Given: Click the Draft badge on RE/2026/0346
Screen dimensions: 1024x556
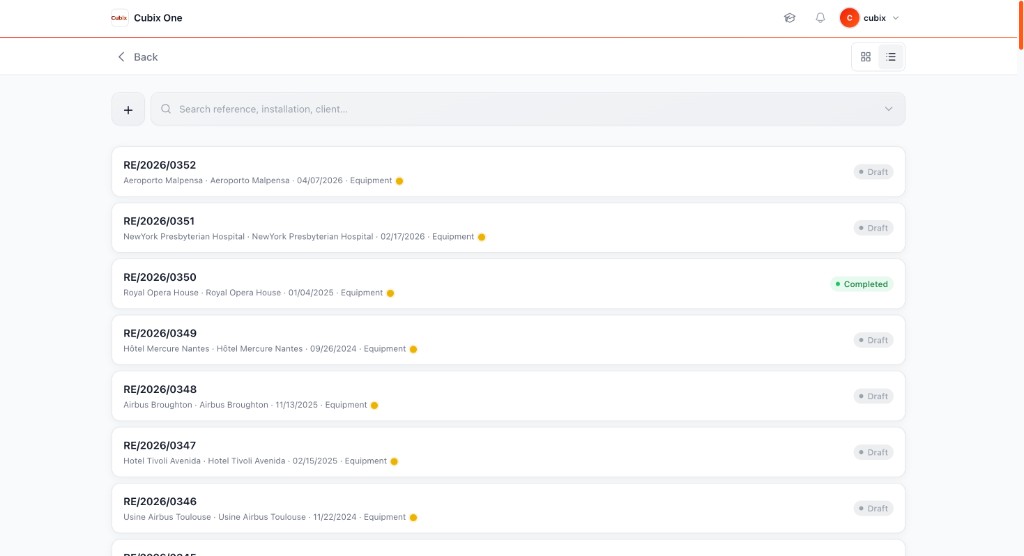Looking at the screenshot, I should tap(873, 508).
